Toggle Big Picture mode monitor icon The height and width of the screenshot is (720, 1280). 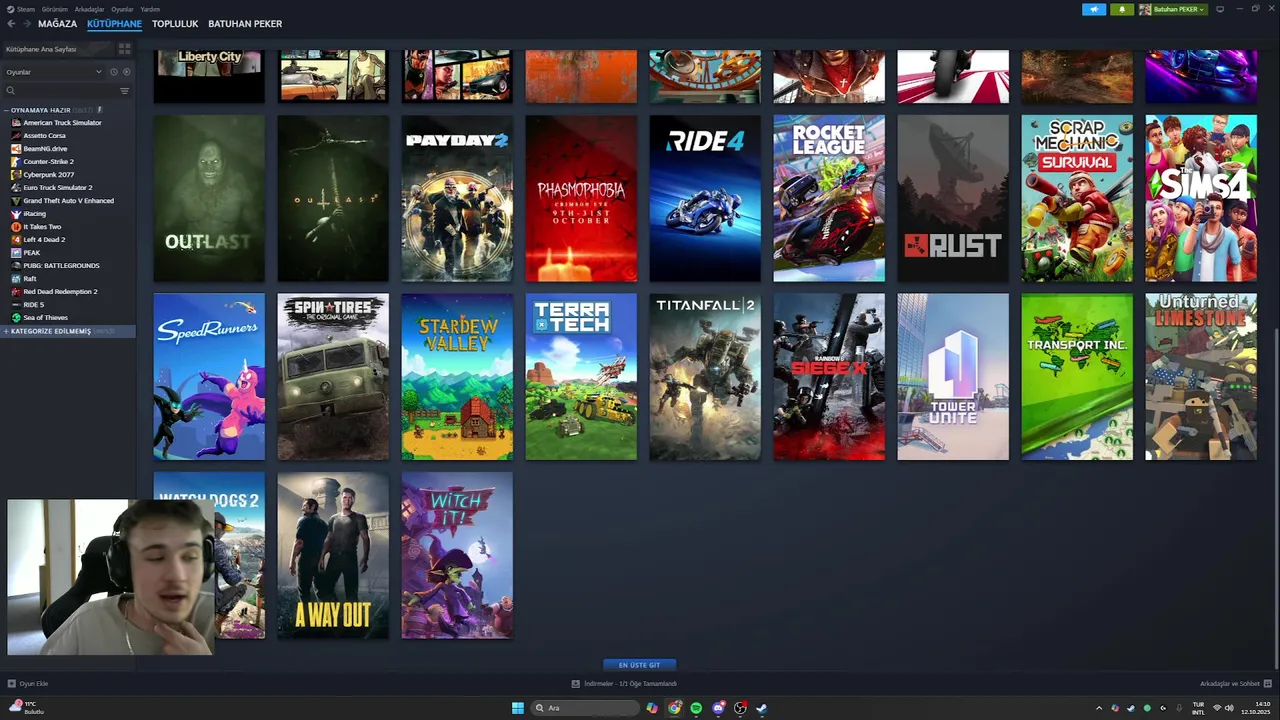pyautogui.click(x=1220, y=9)
